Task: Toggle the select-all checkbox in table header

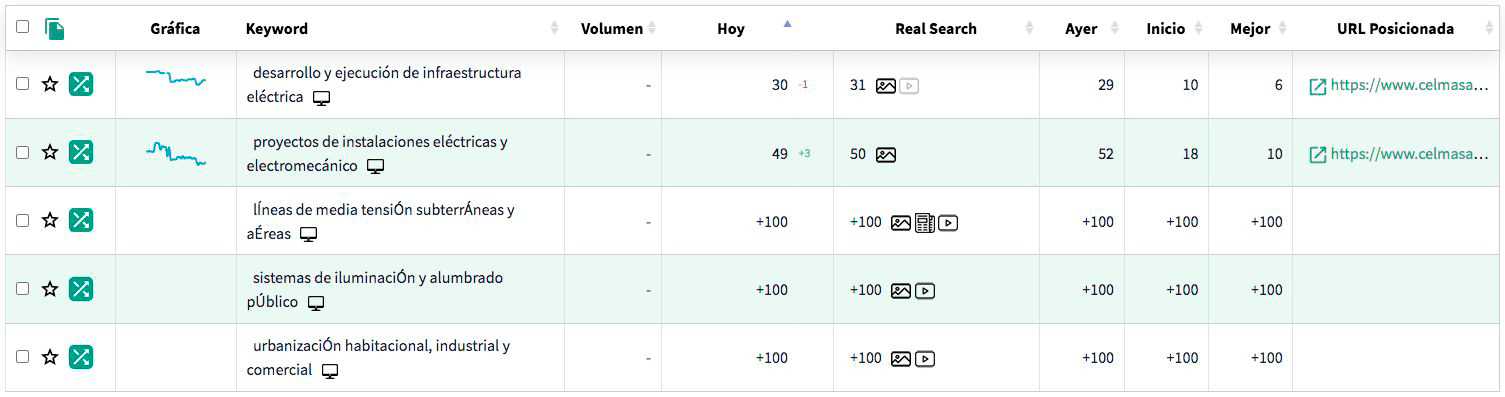Action: point(23,27)
